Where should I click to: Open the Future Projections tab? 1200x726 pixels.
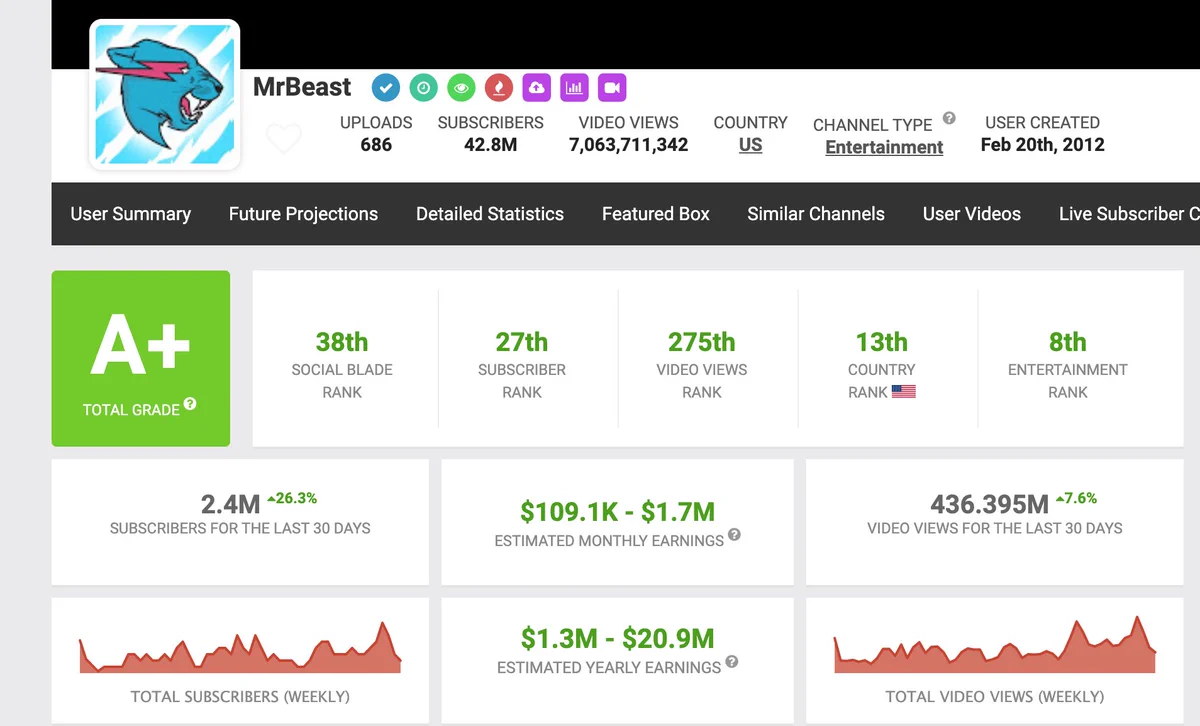303,214
